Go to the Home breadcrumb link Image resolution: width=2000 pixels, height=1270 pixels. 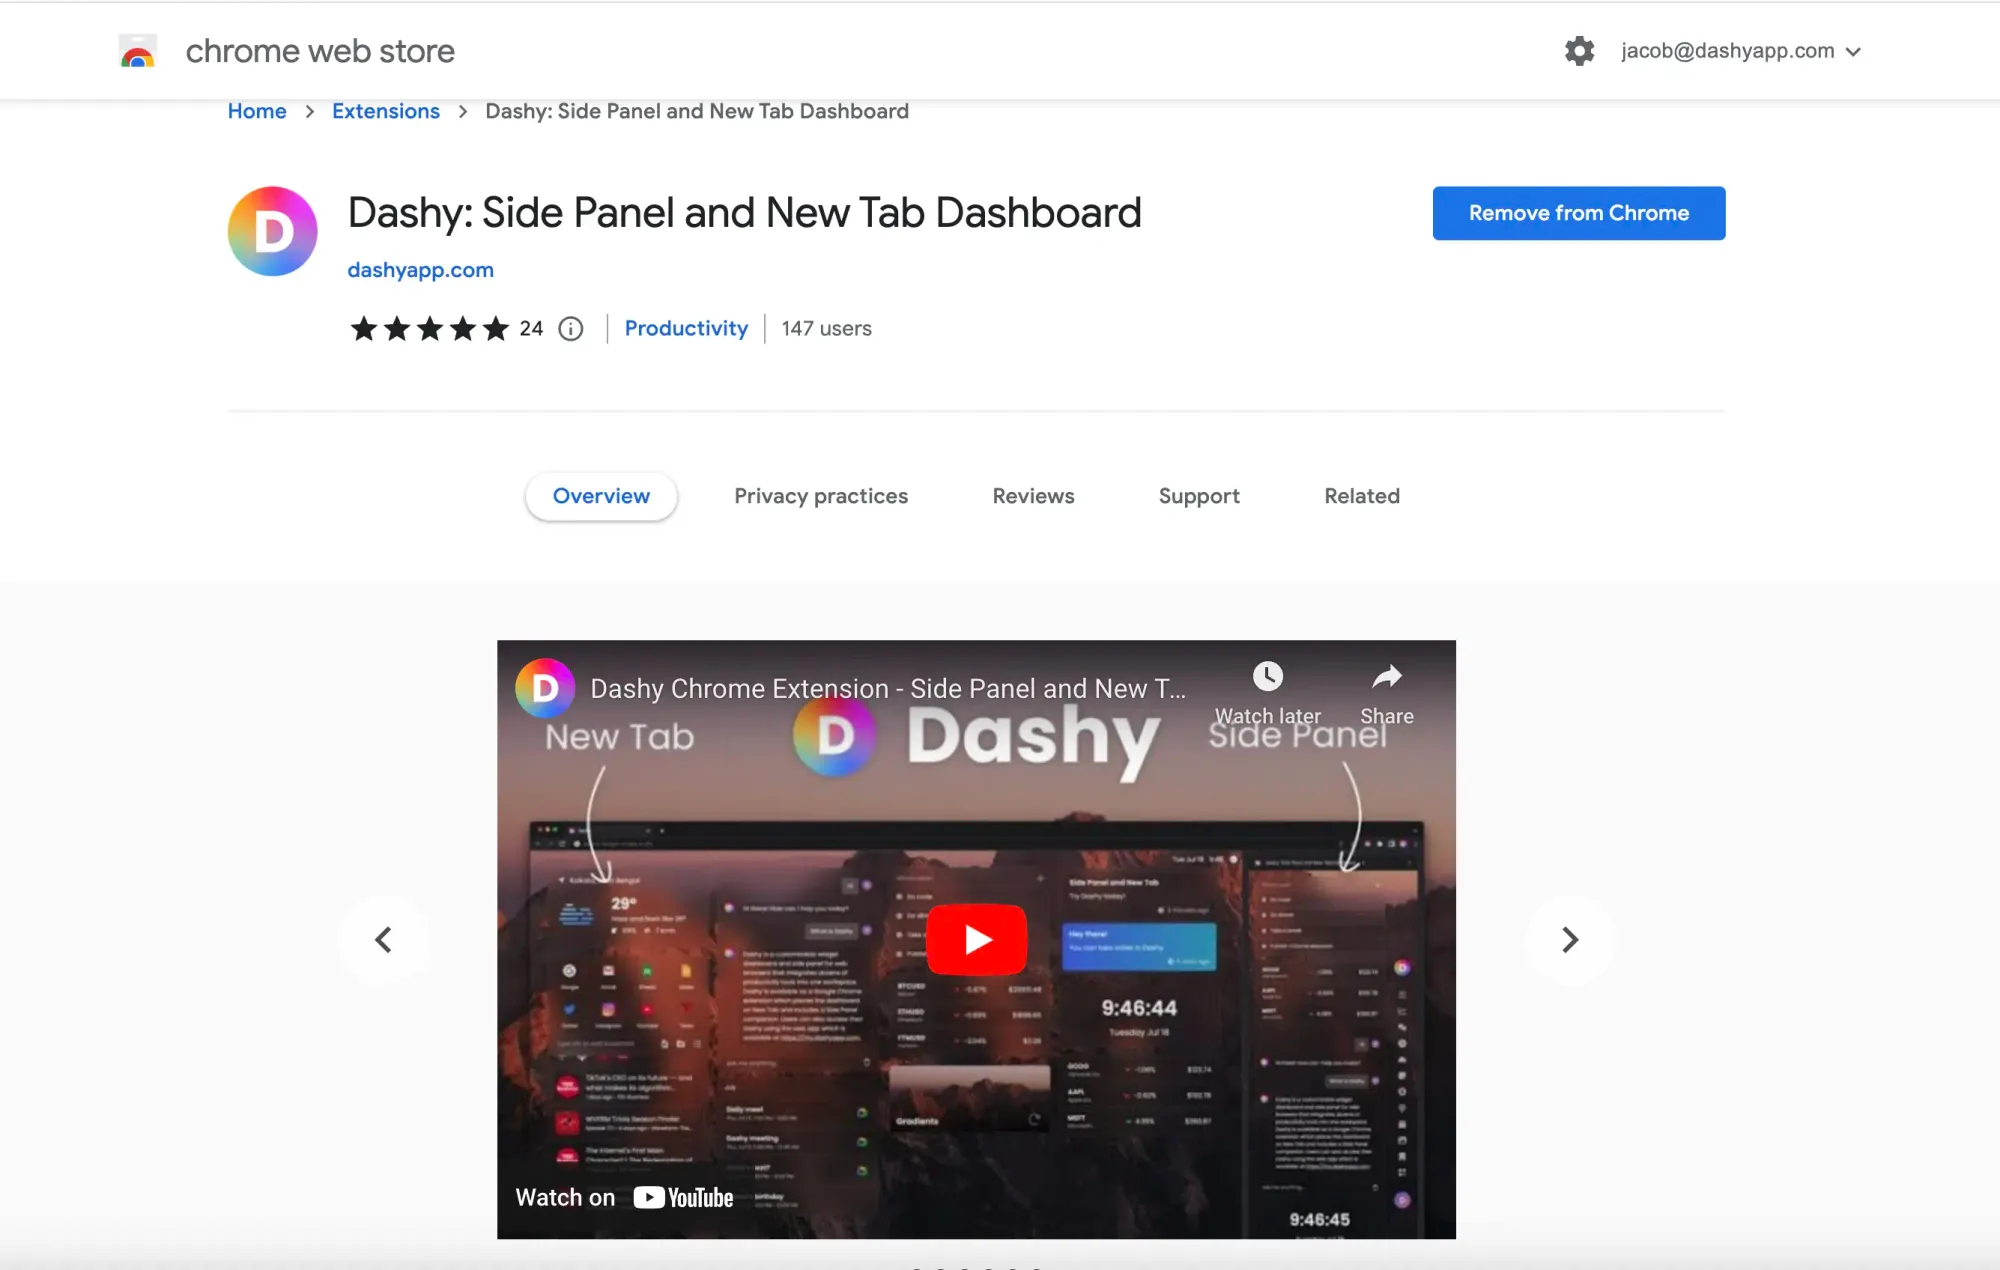257,111
